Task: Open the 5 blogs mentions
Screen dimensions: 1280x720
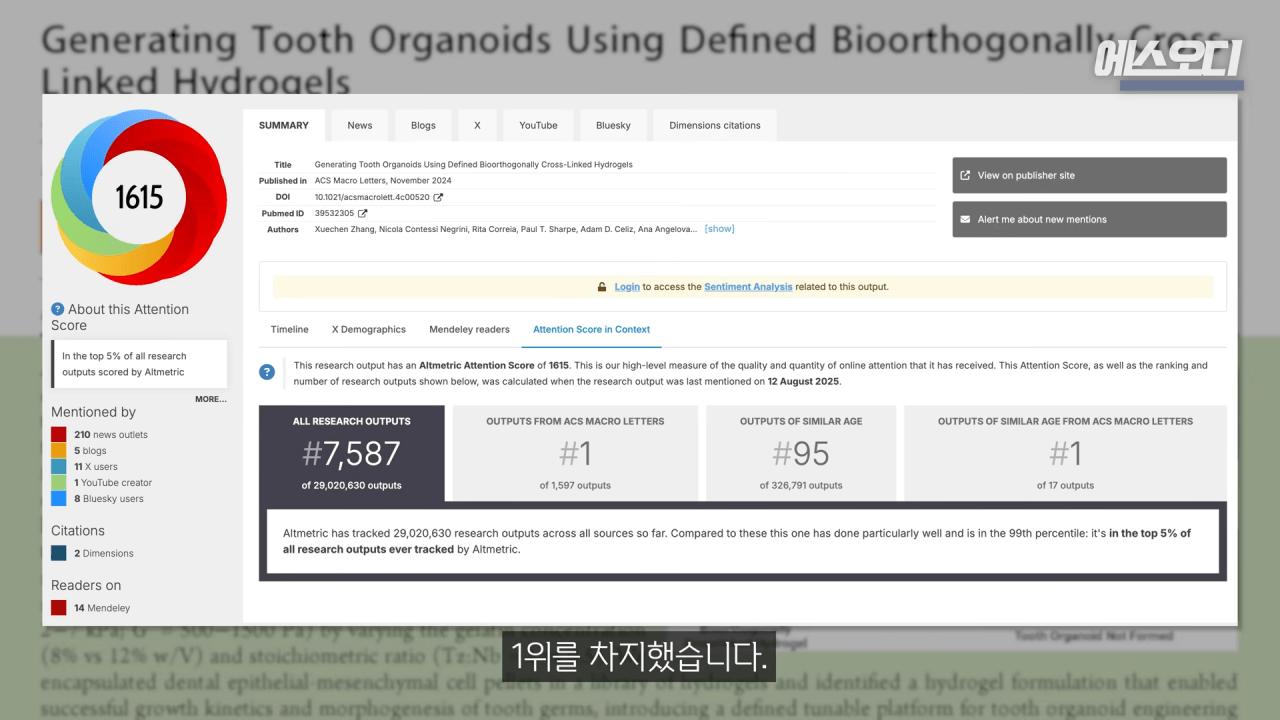Action: pyautogui.click(x=90, y=451)
